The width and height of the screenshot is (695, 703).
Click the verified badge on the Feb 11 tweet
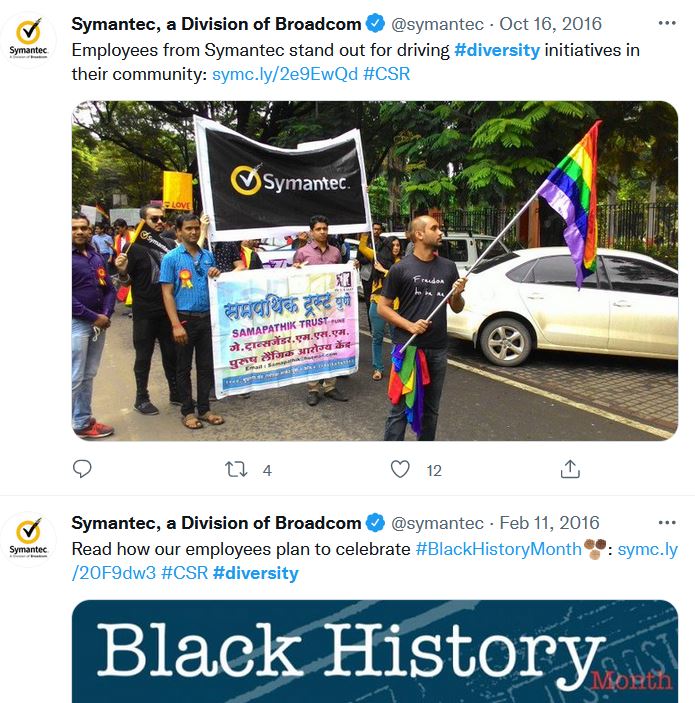pos(375,523)
